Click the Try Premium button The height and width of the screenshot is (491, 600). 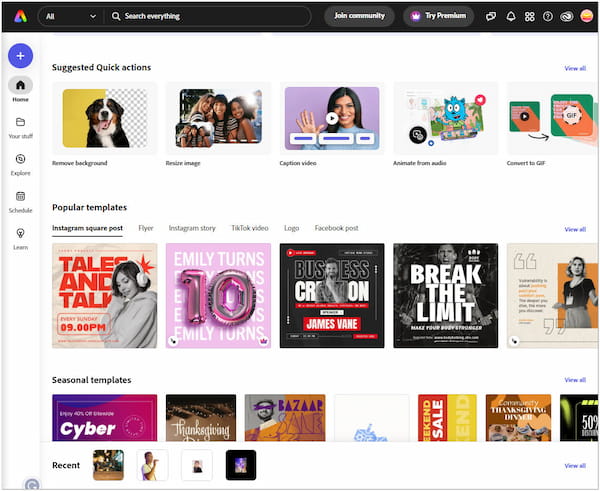pyautogui.click(x=438, y=17)
